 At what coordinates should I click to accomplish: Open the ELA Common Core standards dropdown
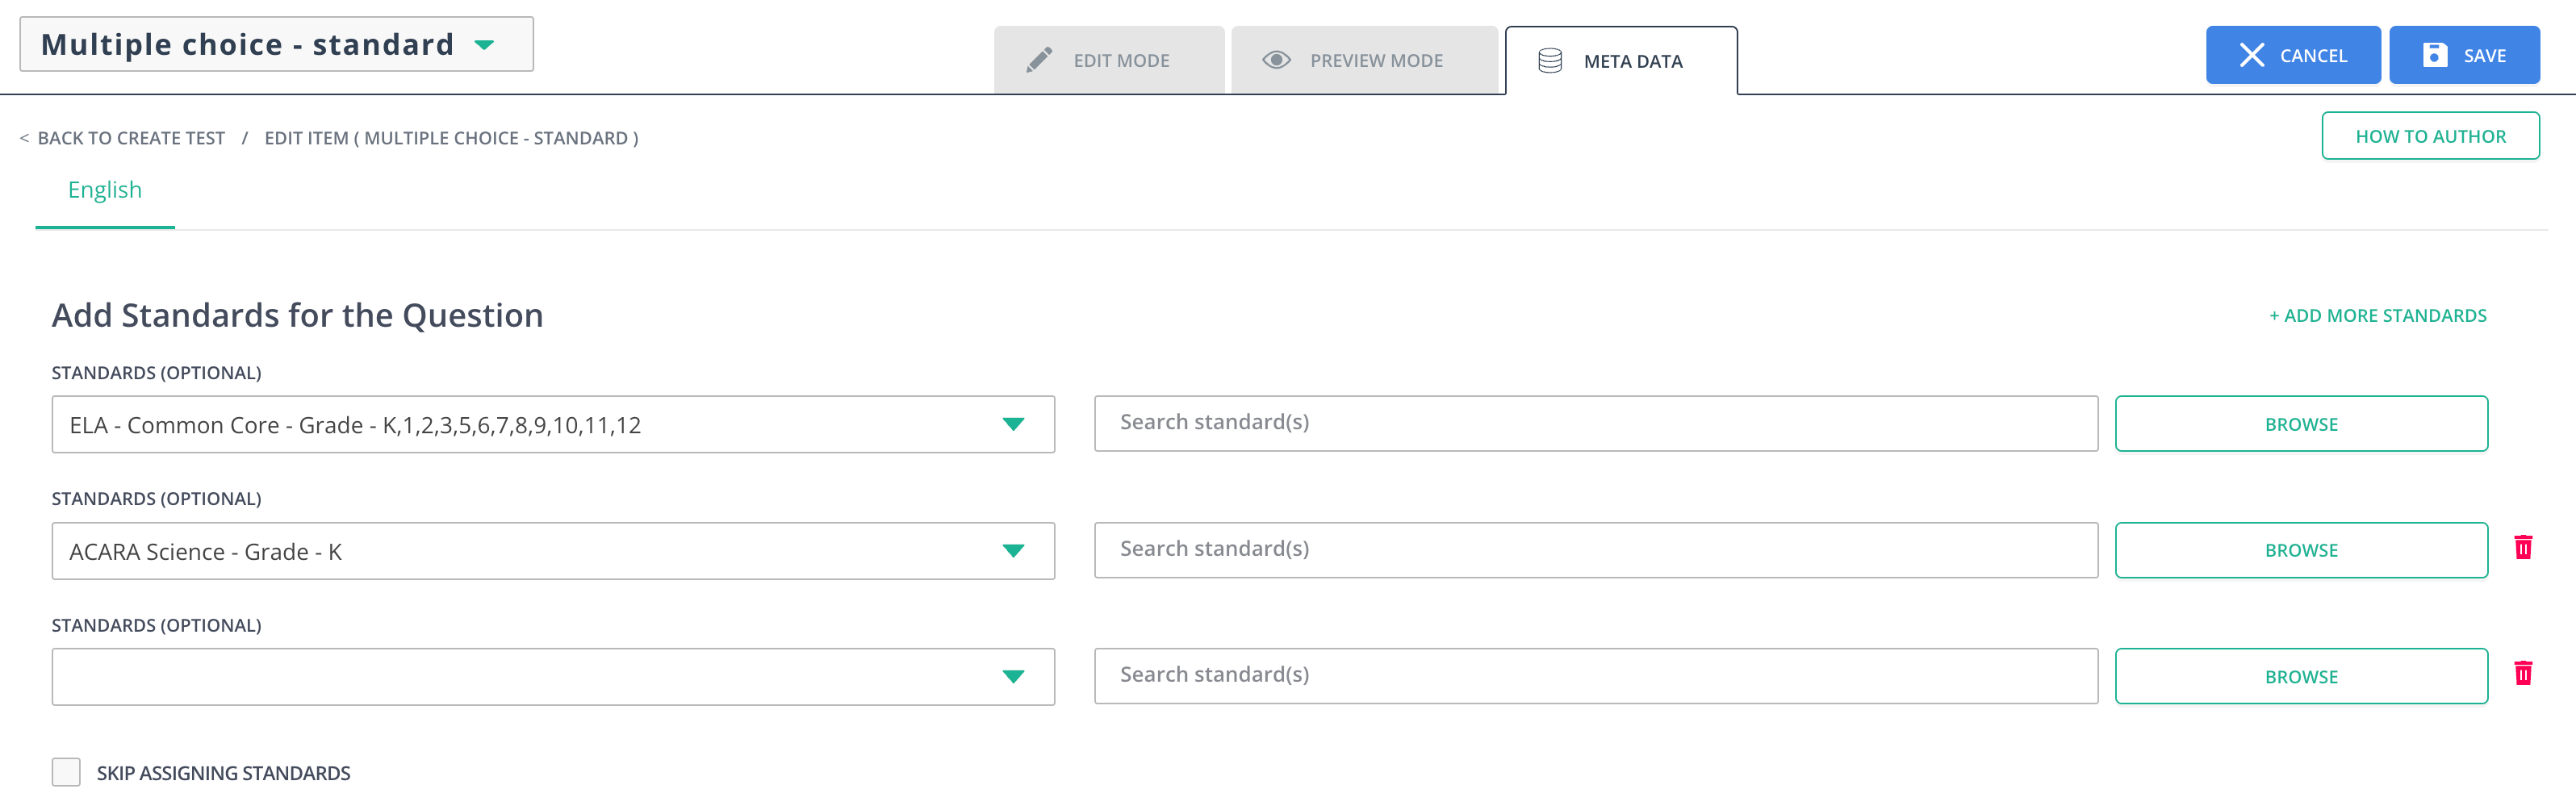[x=553, y=424]
